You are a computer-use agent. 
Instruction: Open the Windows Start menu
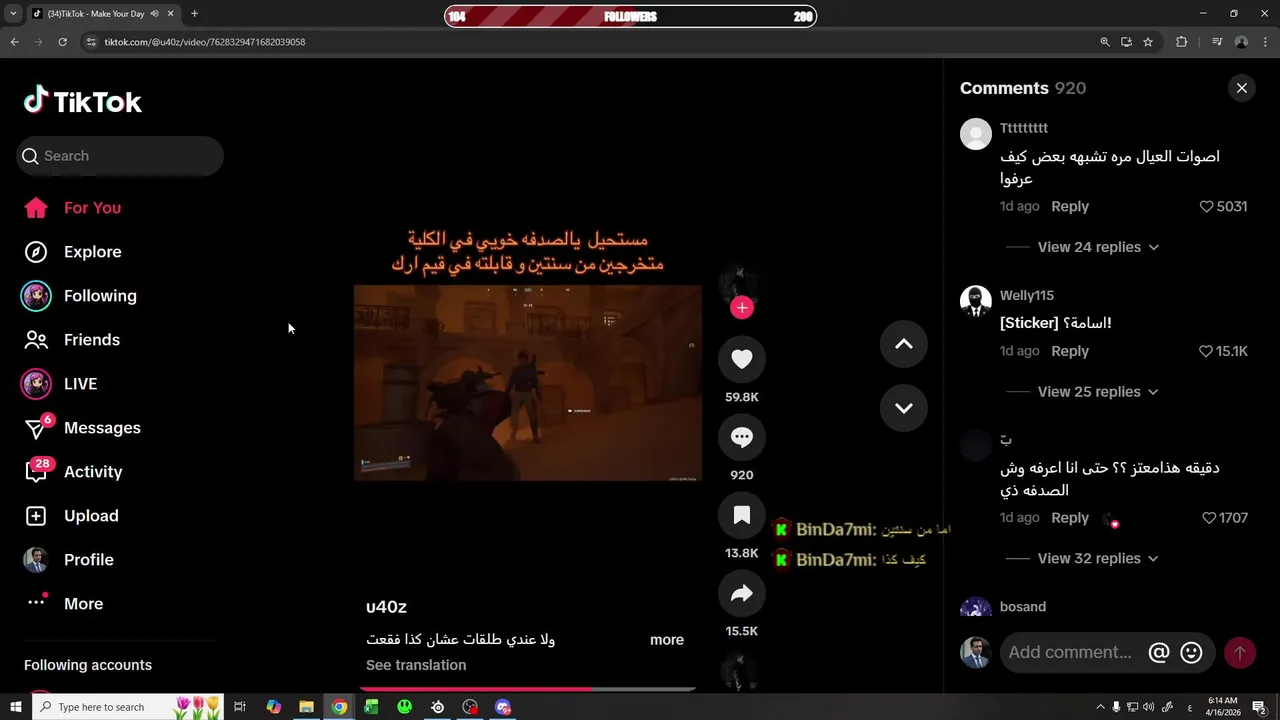(x=15, y=707)
